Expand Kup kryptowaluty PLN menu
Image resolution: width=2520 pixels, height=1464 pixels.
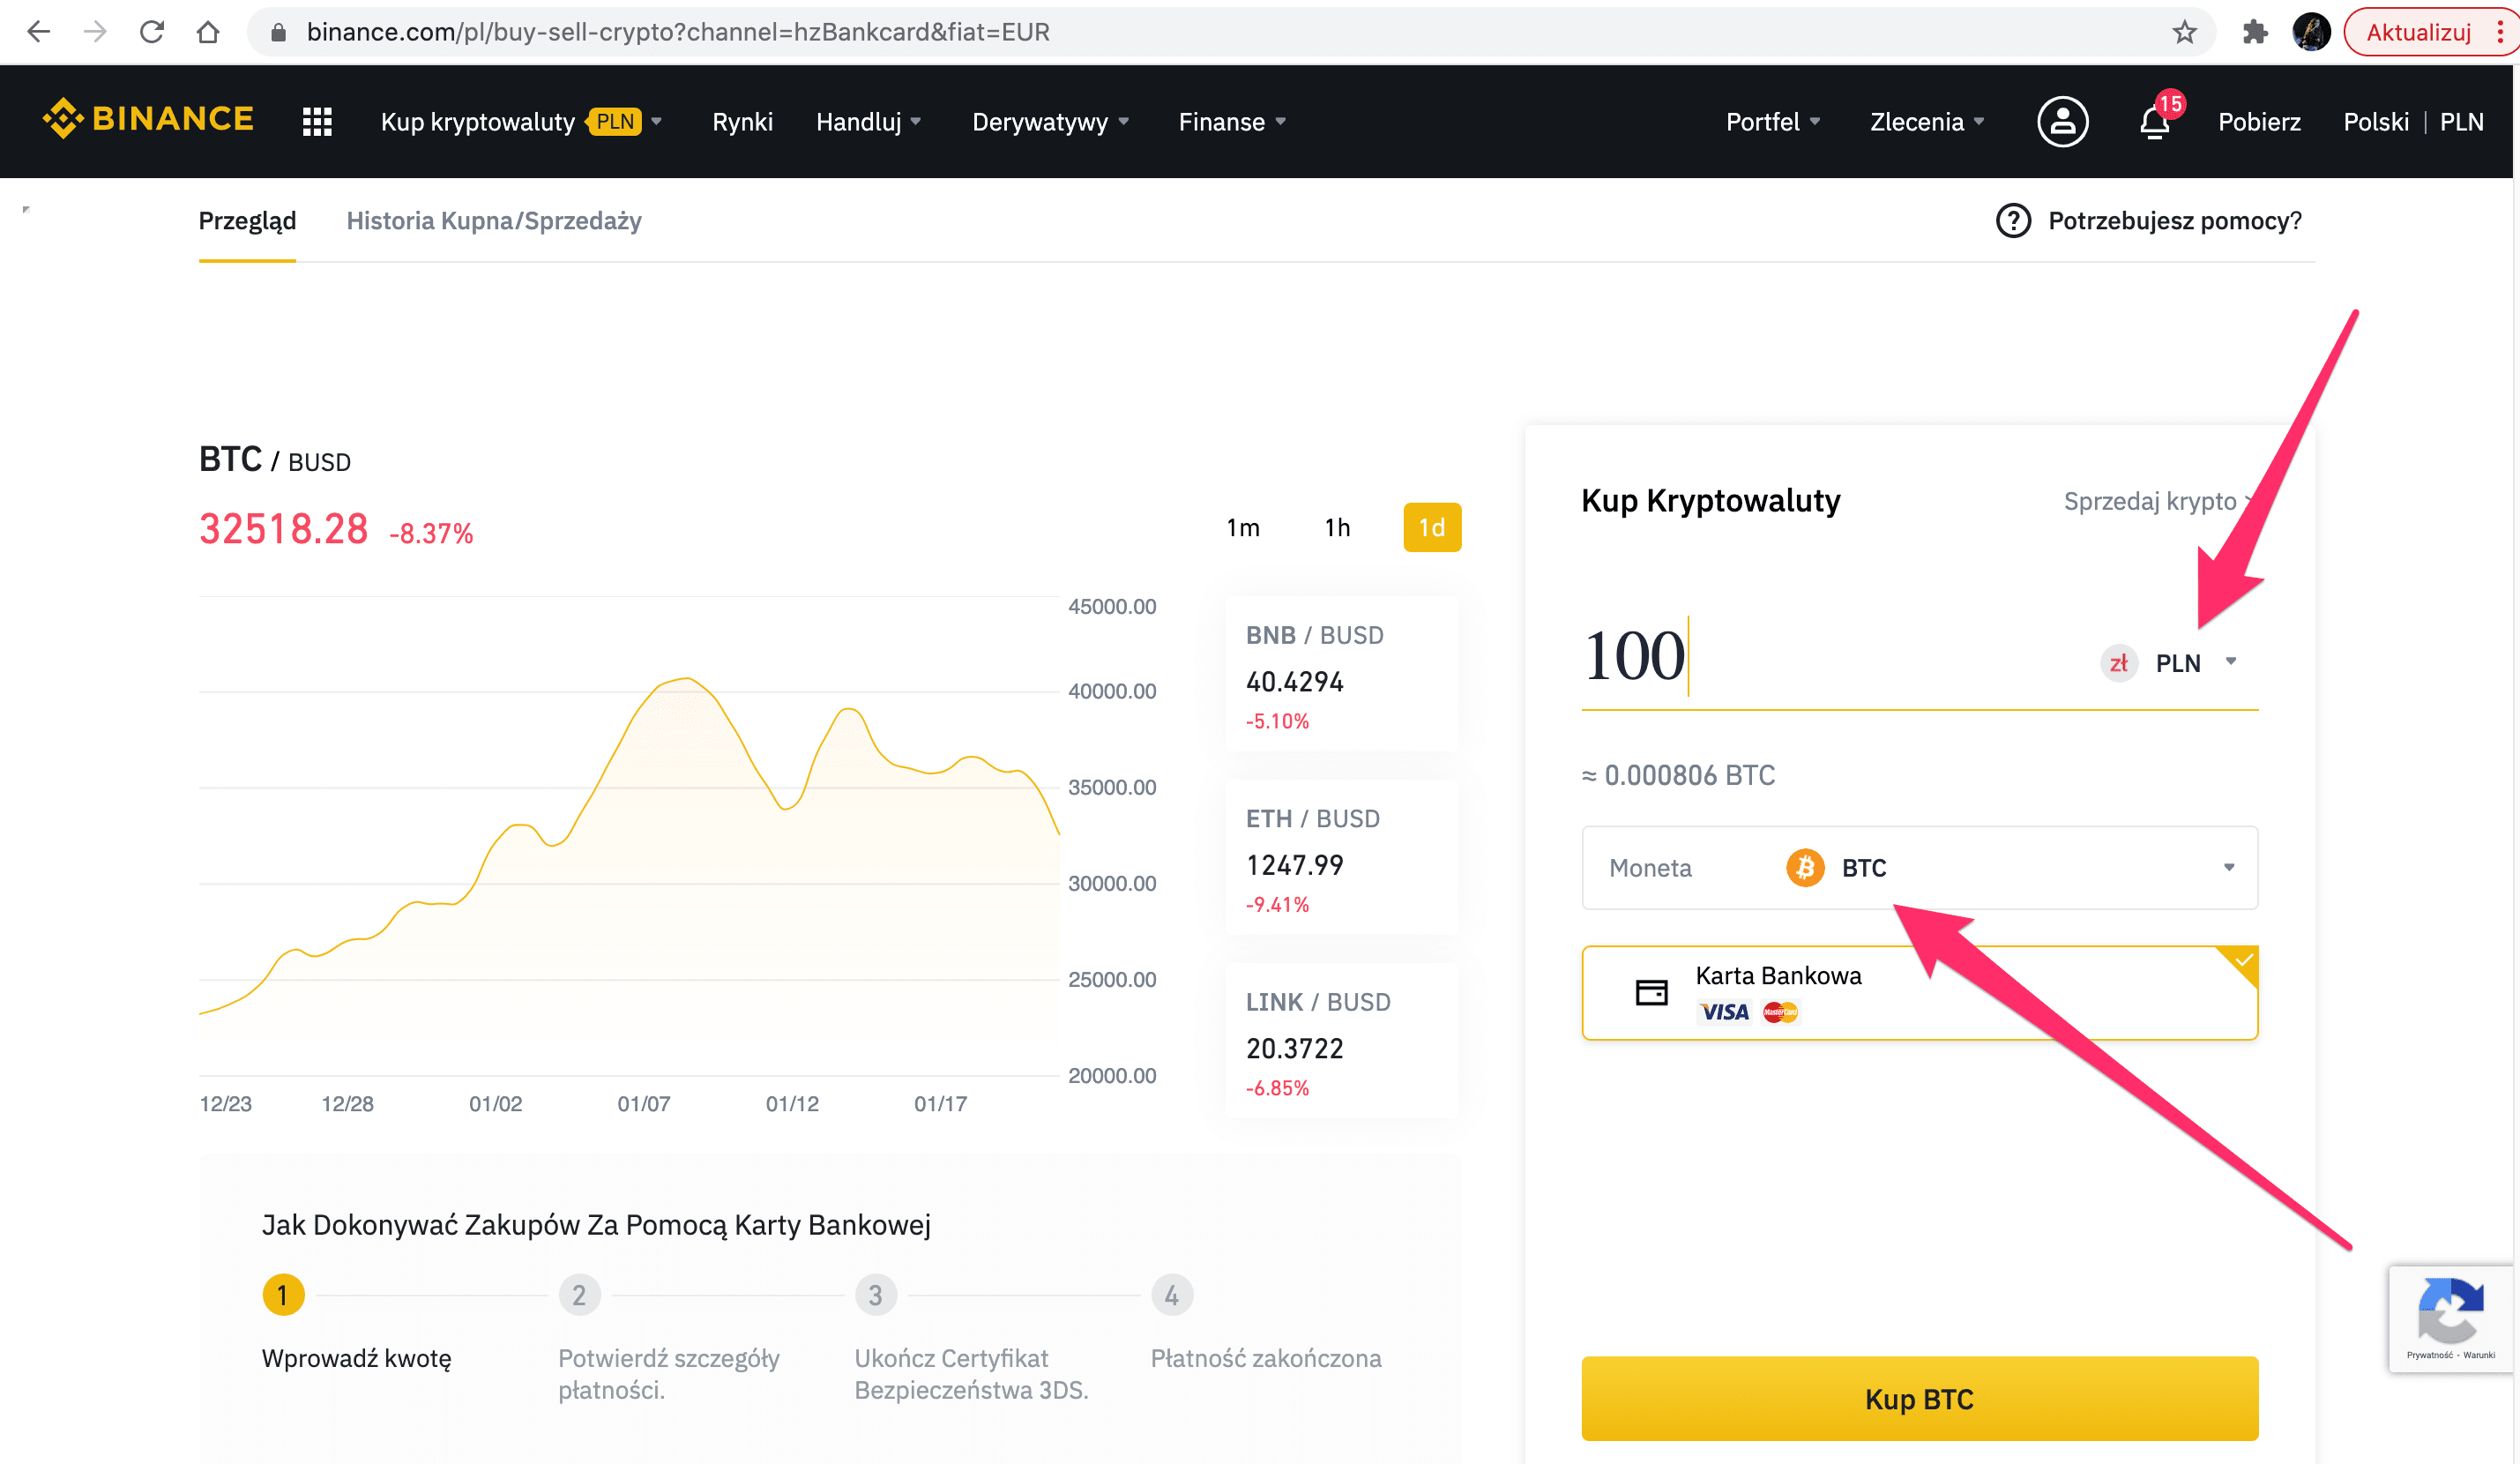point(521,121)
